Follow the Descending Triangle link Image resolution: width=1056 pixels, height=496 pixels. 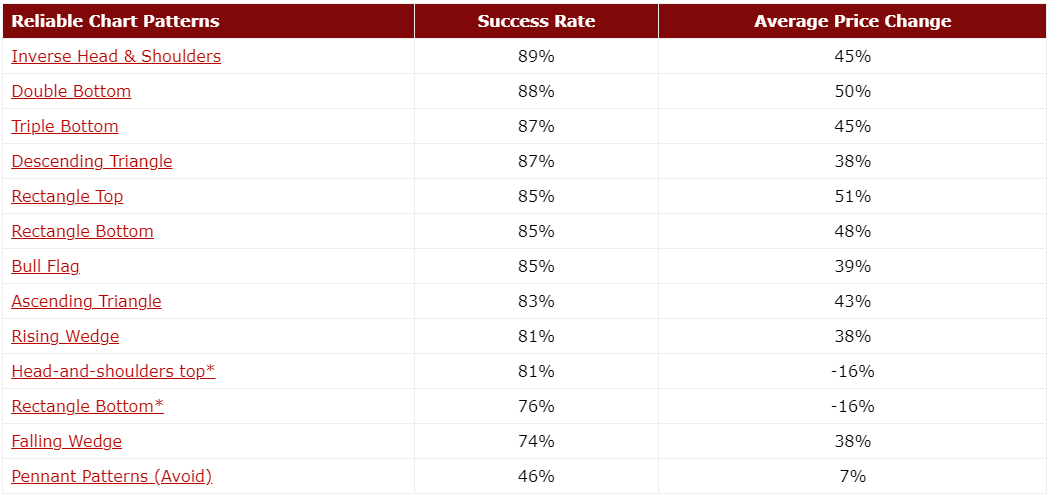click(92, 161)
